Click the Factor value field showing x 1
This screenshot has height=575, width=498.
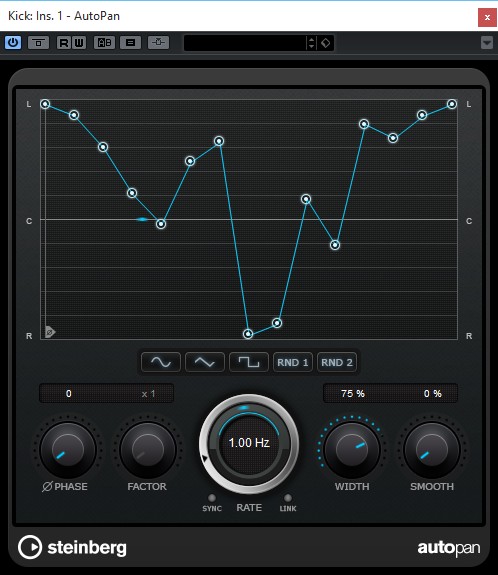(x=148, y=393)
